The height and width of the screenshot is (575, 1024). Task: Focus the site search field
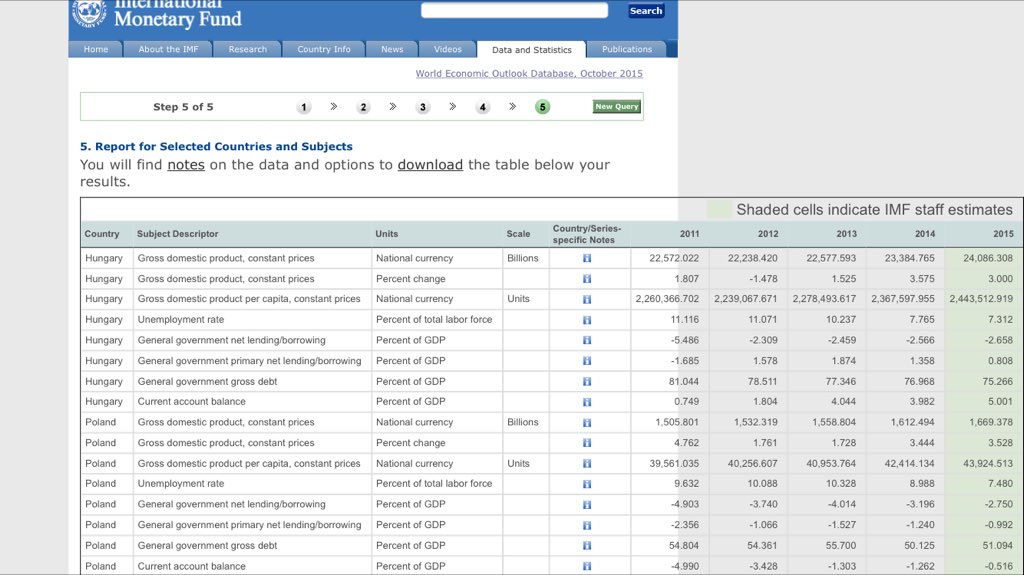(x=515, y=10)
